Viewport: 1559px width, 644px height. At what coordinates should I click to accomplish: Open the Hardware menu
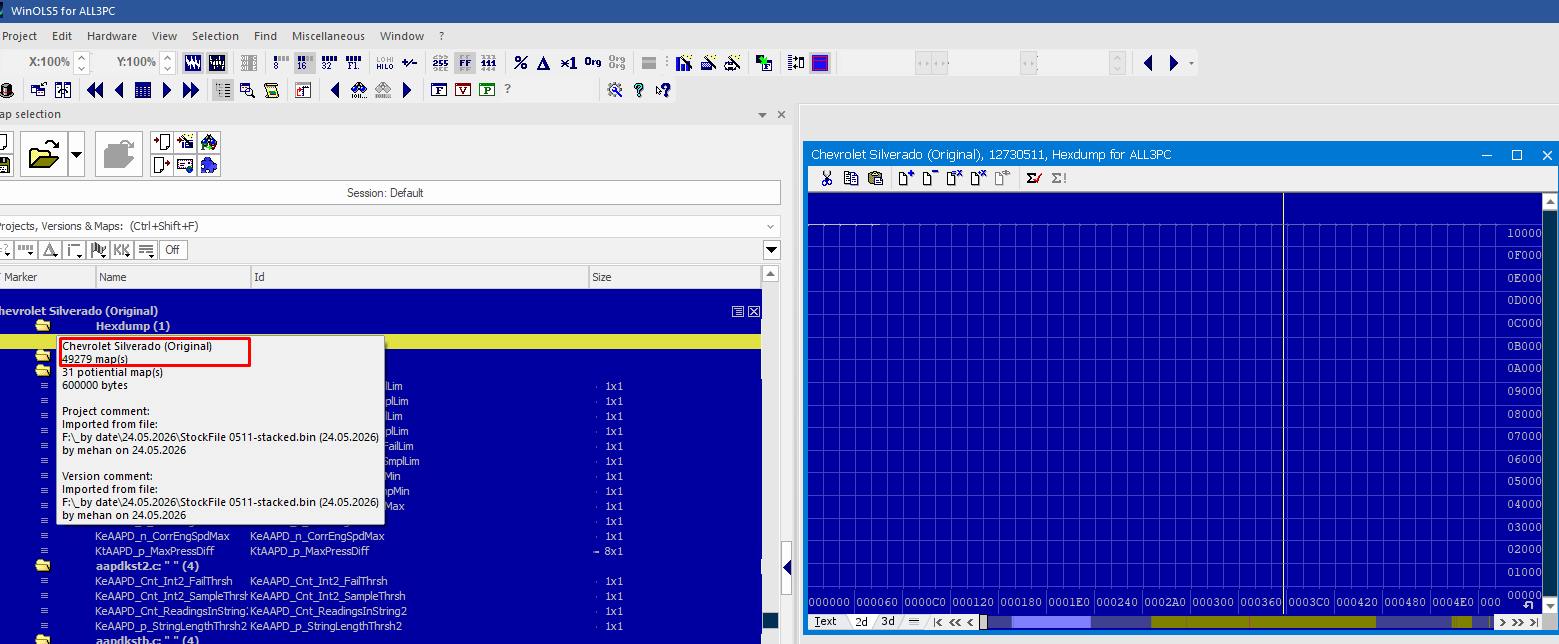tap(111, 36)
